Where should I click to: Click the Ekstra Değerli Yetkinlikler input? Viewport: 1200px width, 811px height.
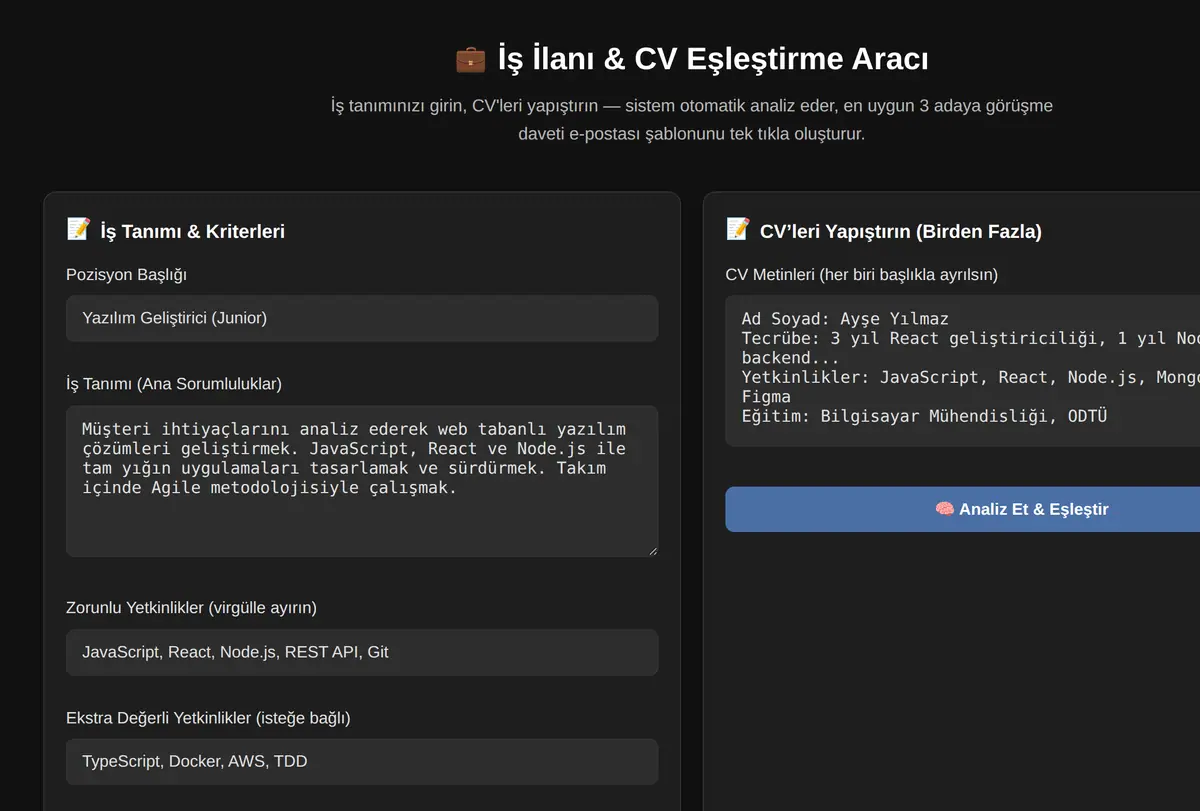(362, 762)
